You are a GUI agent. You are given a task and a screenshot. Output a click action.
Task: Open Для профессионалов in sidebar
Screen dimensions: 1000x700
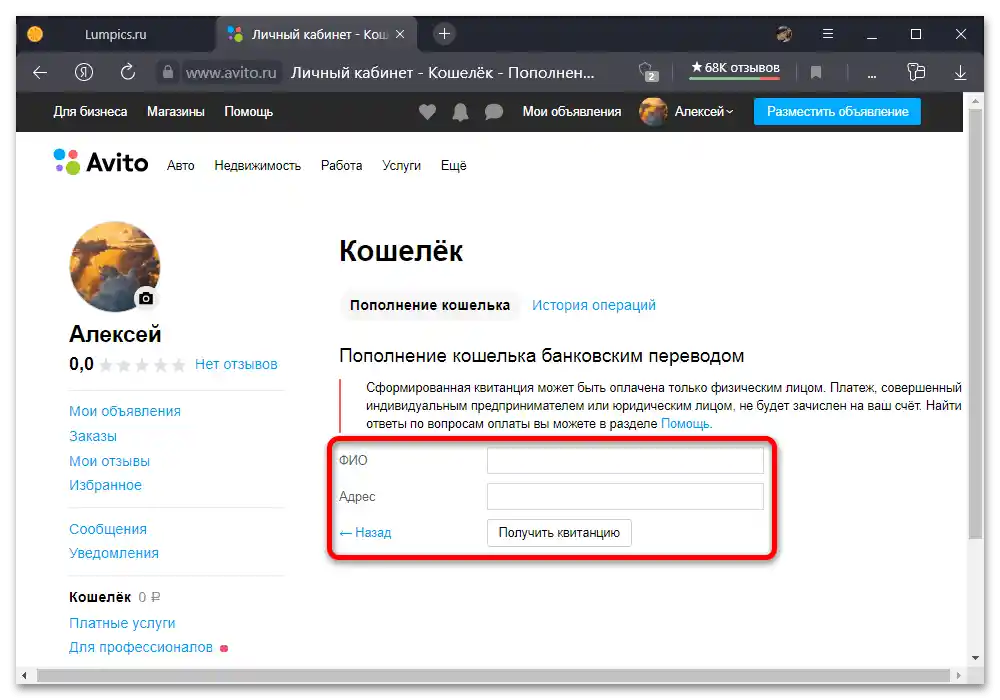[141, 647]
